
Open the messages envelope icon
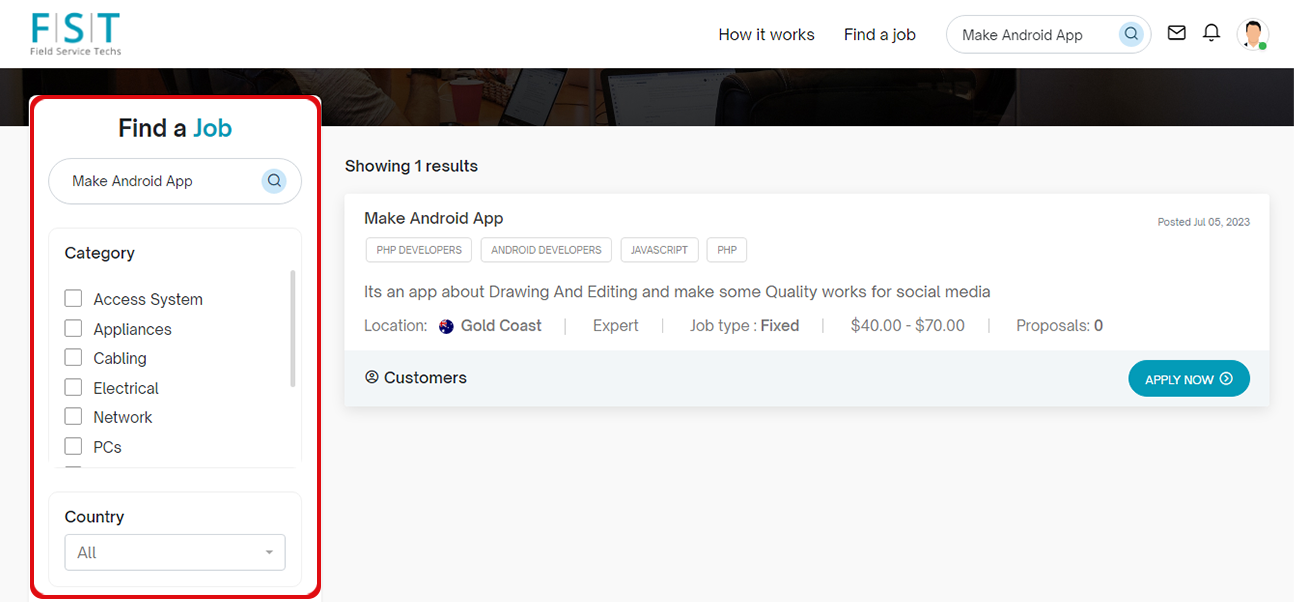(1177, 33)
